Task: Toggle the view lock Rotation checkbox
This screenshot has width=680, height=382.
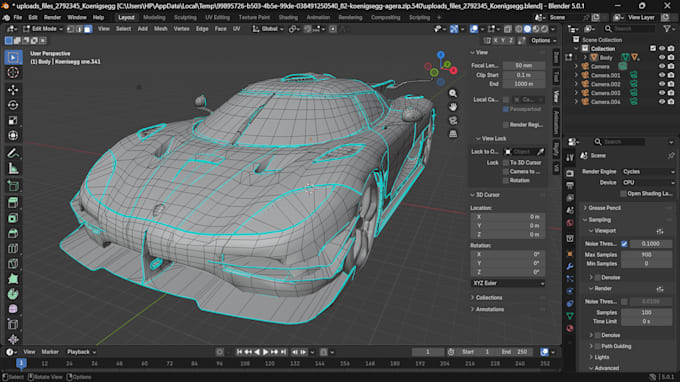Action: [506, 180]
